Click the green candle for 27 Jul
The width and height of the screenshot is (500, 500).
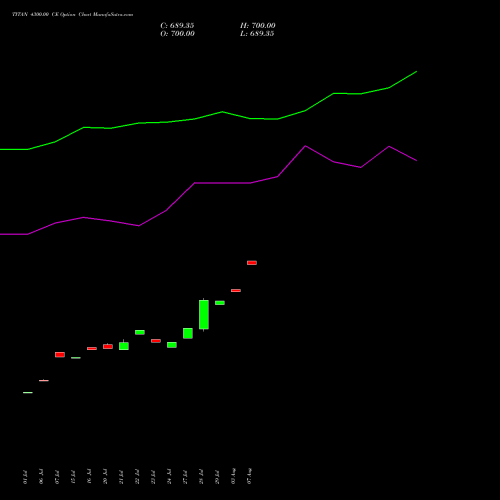click(x=188, y=333)
